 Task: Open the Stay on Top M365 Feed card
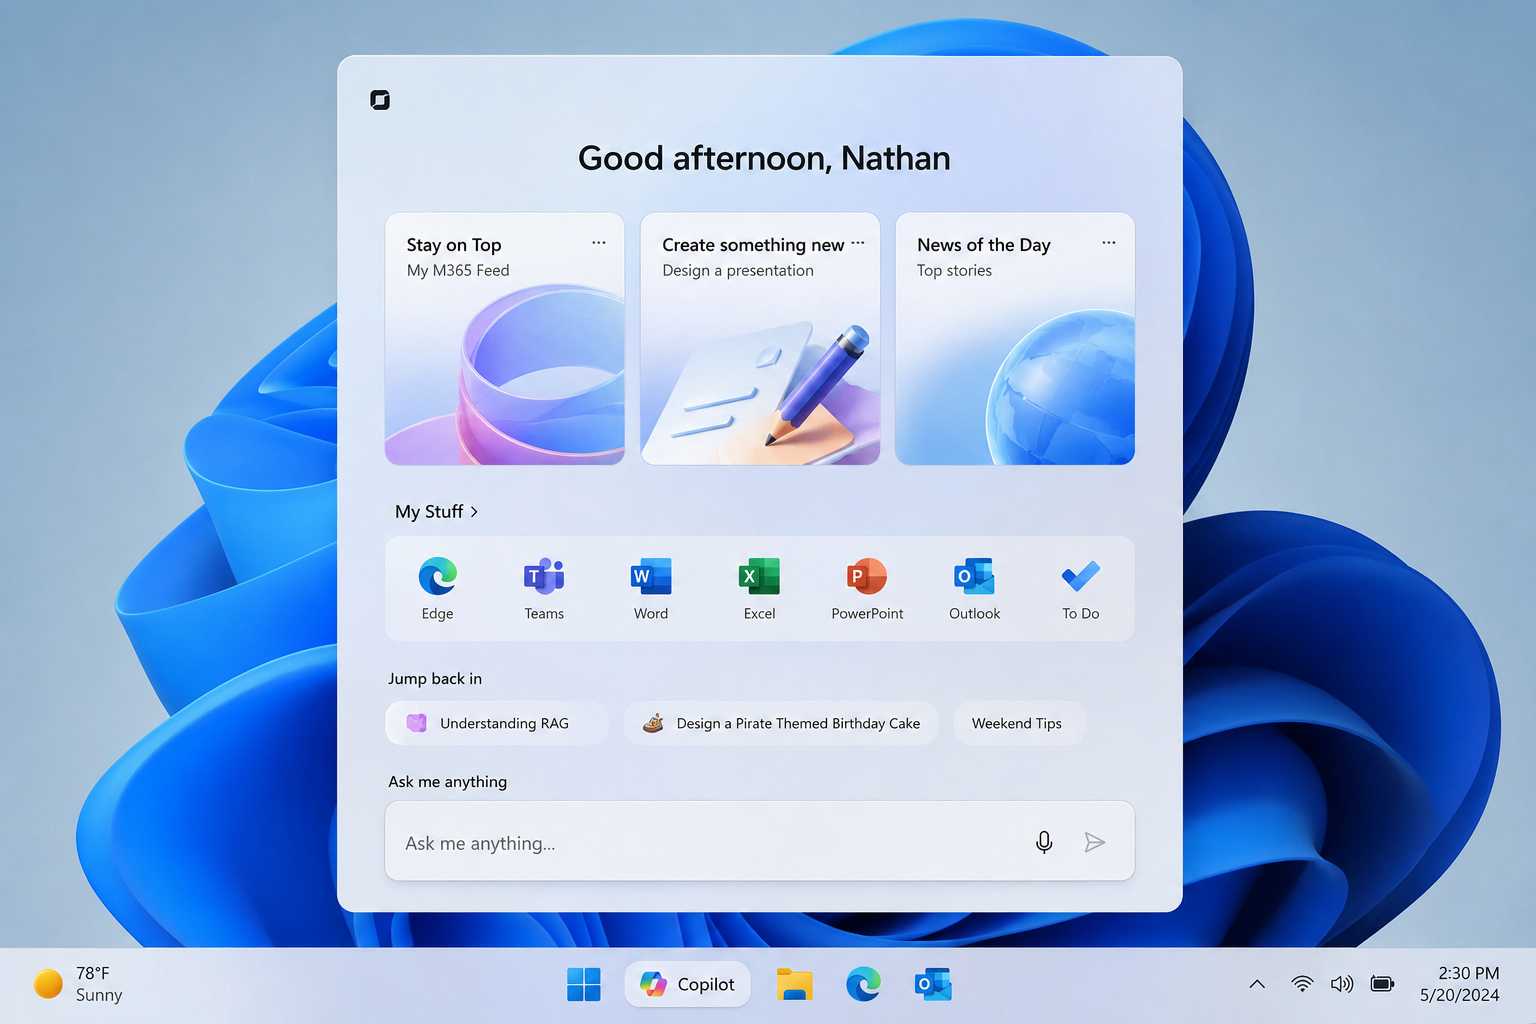505,338
